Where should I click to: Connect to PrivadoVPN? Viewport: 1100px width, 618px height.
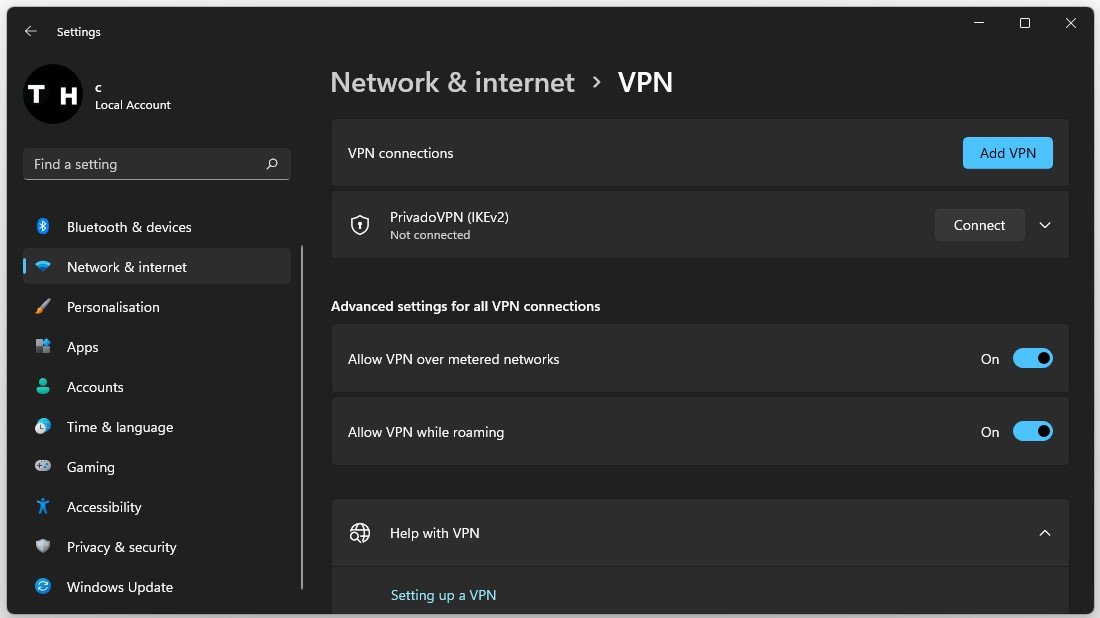(x=979, y=226)
